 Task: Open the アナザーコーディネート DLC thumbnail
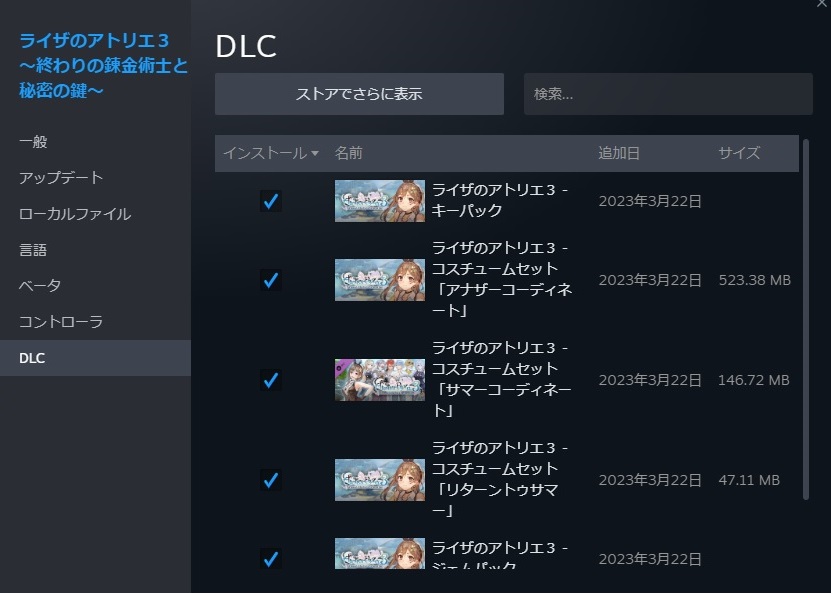[379, 280]
